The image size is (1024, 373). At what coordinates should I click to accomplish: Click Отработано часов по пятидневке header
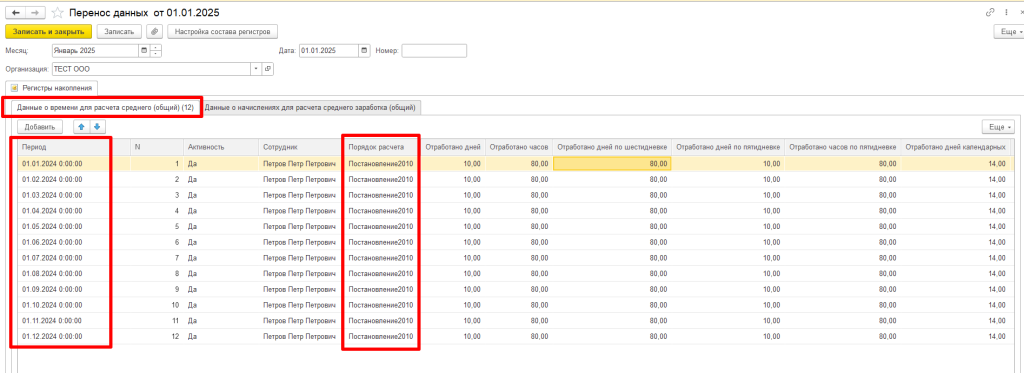pos(844,148)
